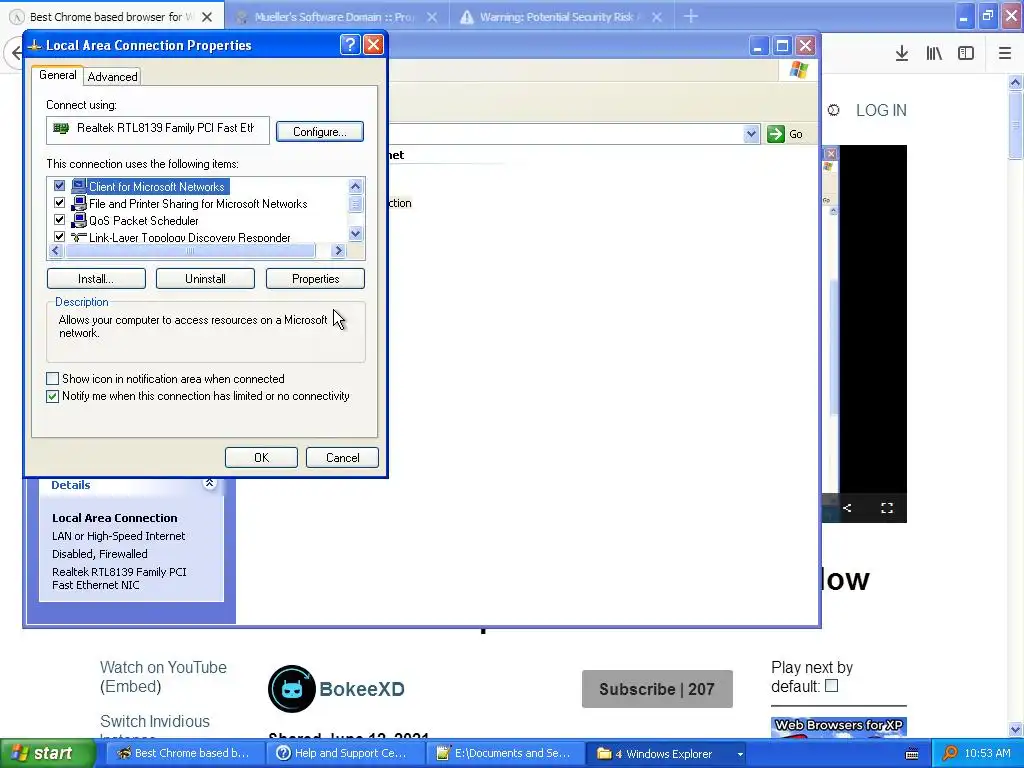Screen dimensions: 1024x768
Task: Toggle File and Printer Sharing checkbox
Action: 59,203
